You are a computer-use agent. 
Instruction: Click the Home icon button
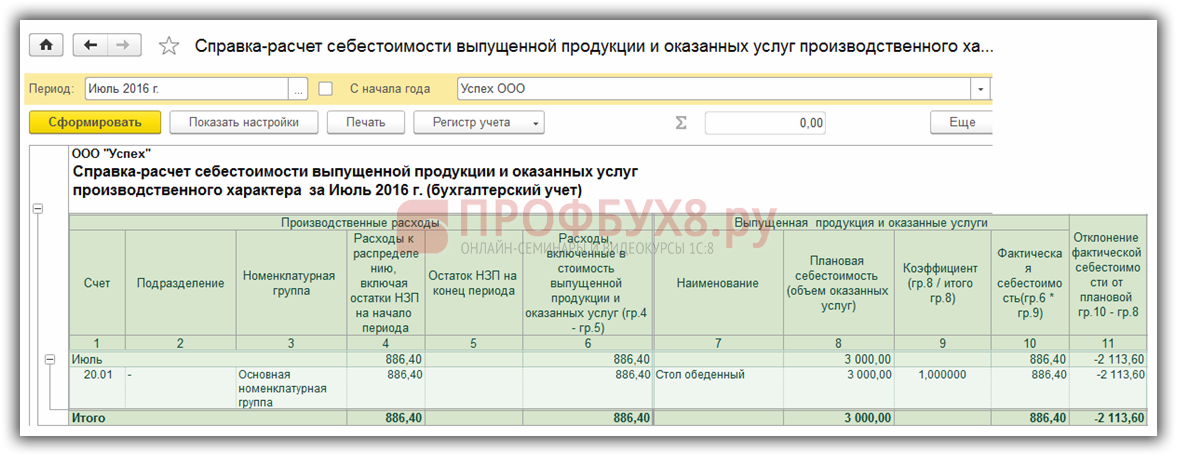[x=45, y=45]
